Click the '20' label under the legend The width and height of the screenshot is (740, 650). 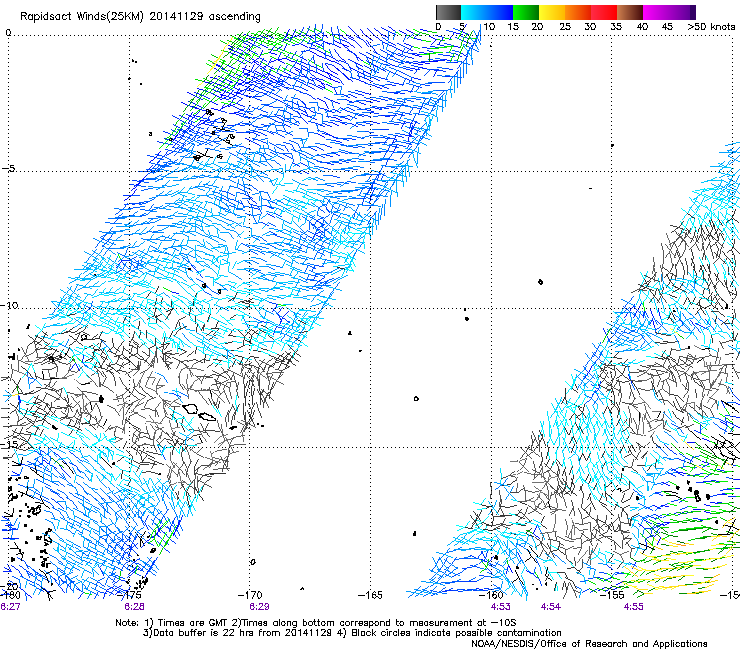537,27
